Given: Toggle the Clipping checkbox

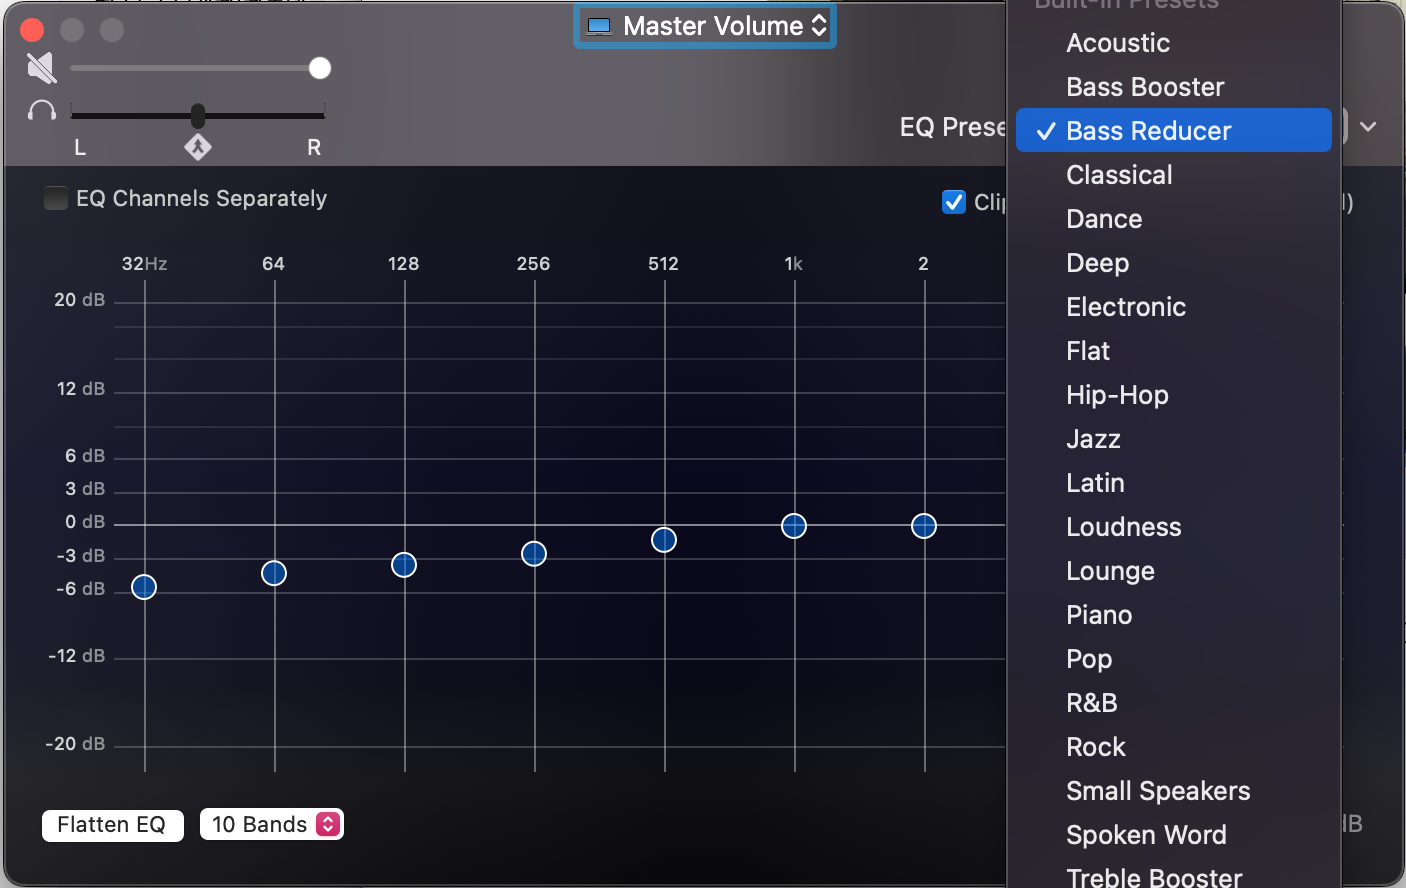Looking at the screenshot, I should click(954, 202).
